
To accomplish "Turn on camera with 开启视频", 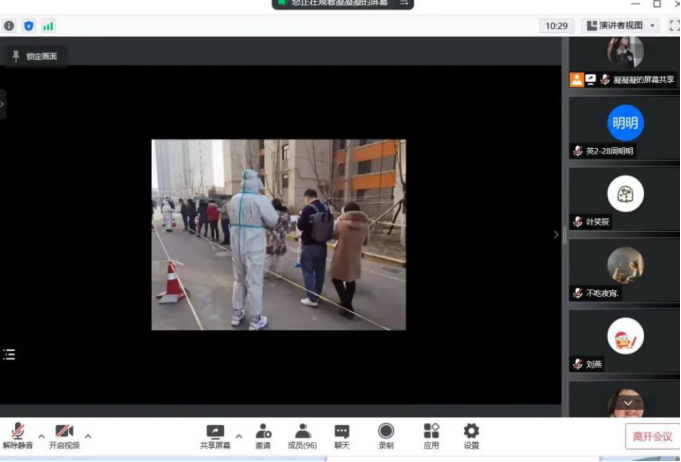I will click(x=64, y=431).
